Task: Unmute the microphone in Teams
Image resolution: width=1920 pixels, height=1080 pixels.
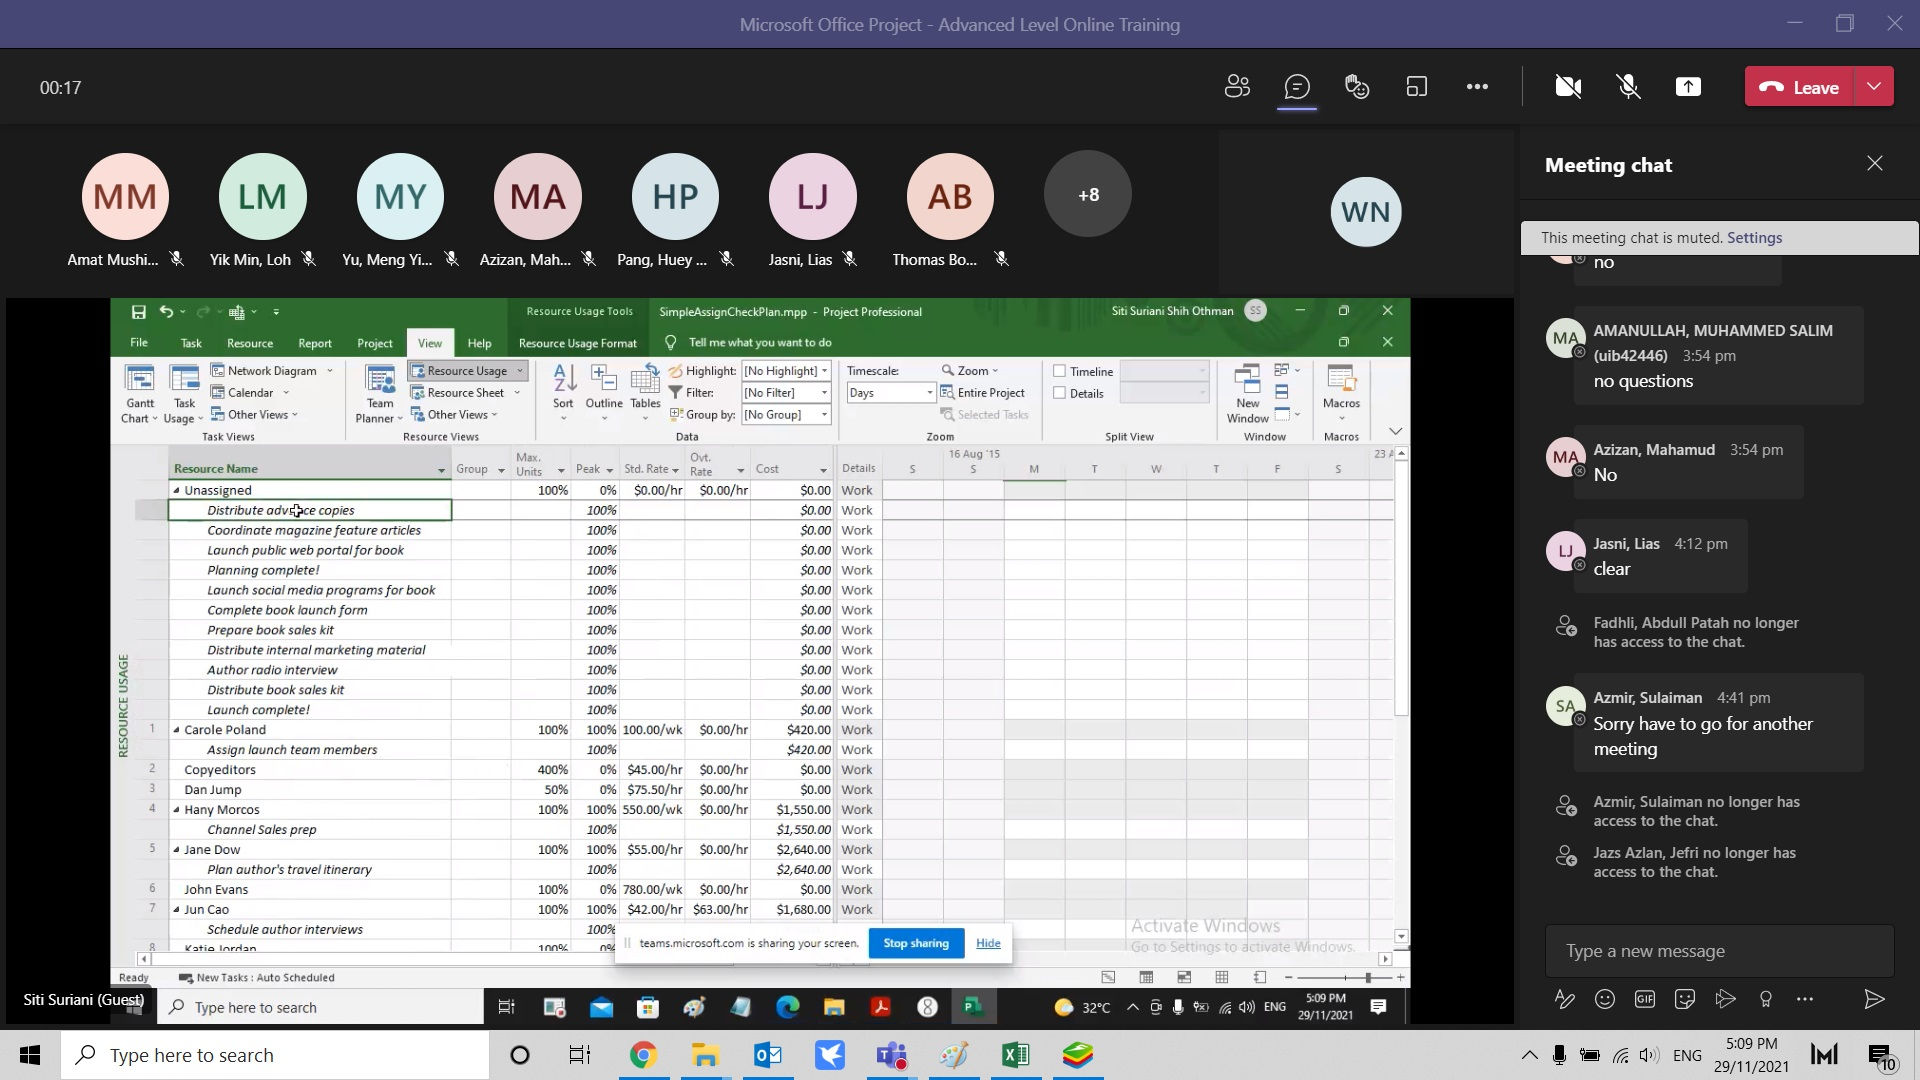Action: click(x=1628, y=87)
